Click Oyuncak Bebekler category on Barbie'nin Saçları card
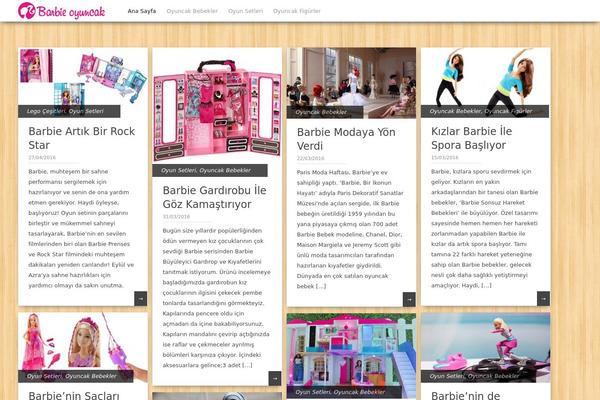Viewport: 600px width, 400px height. [91, 376]
